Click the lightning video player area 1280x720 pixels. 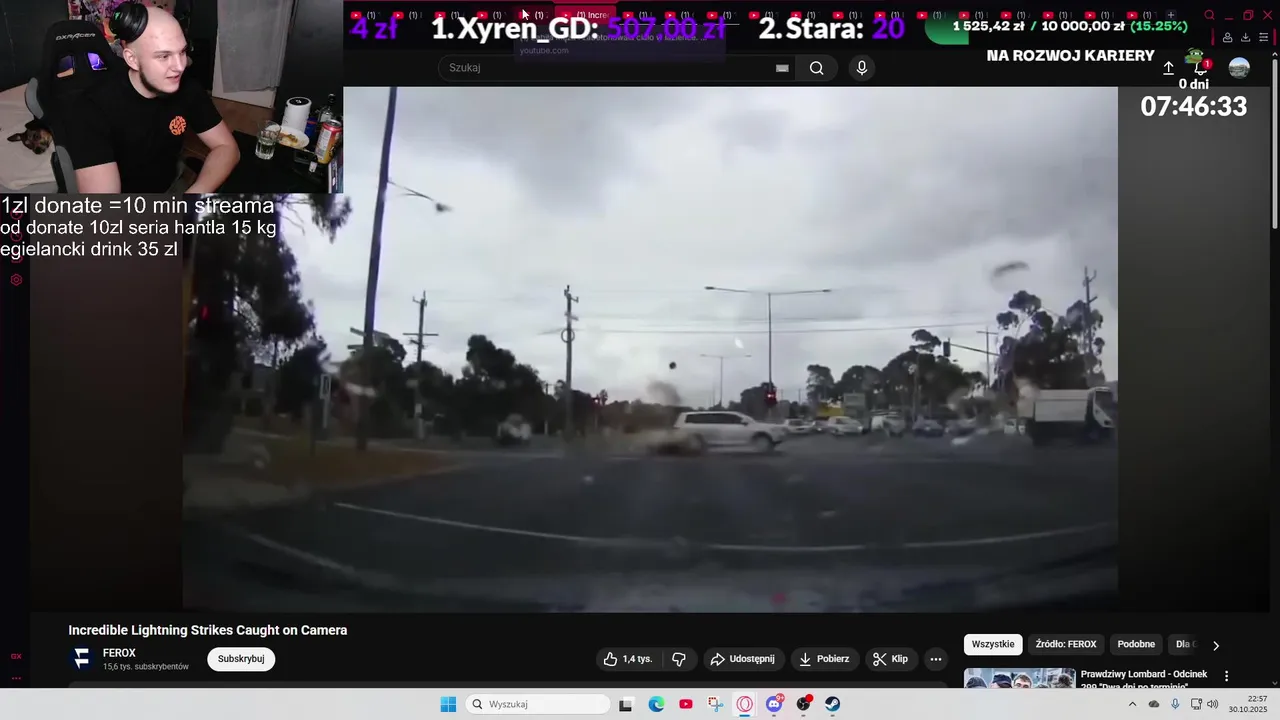pyautogui.click(x=650, y=349)
